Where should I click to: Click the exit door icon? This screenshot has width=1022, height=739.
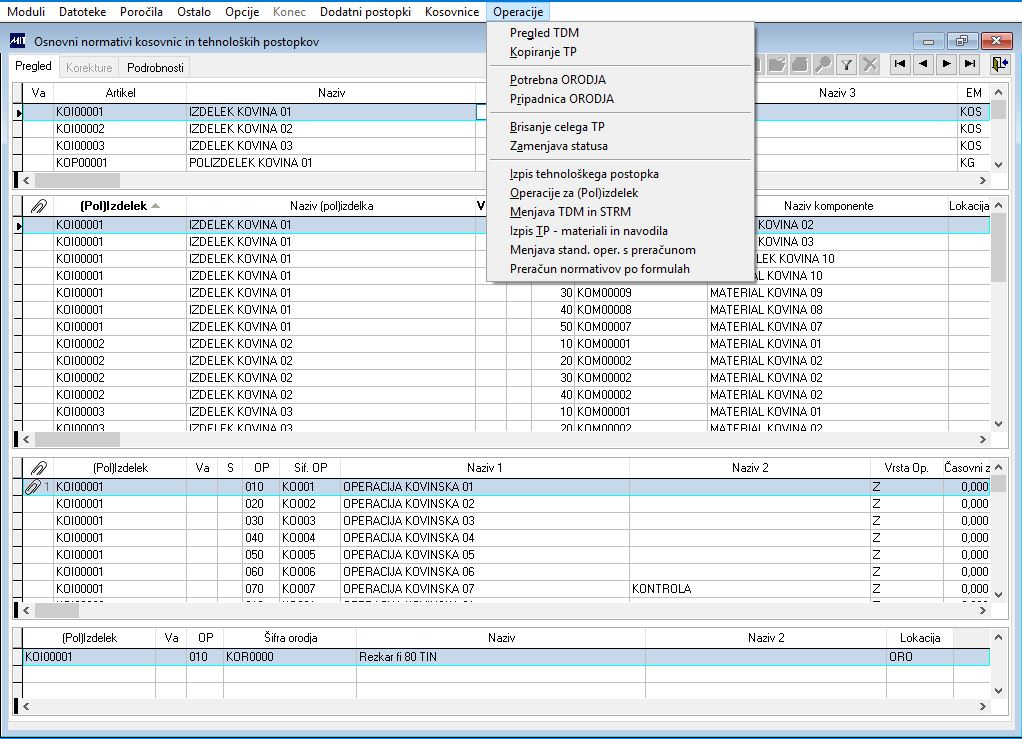999,64
